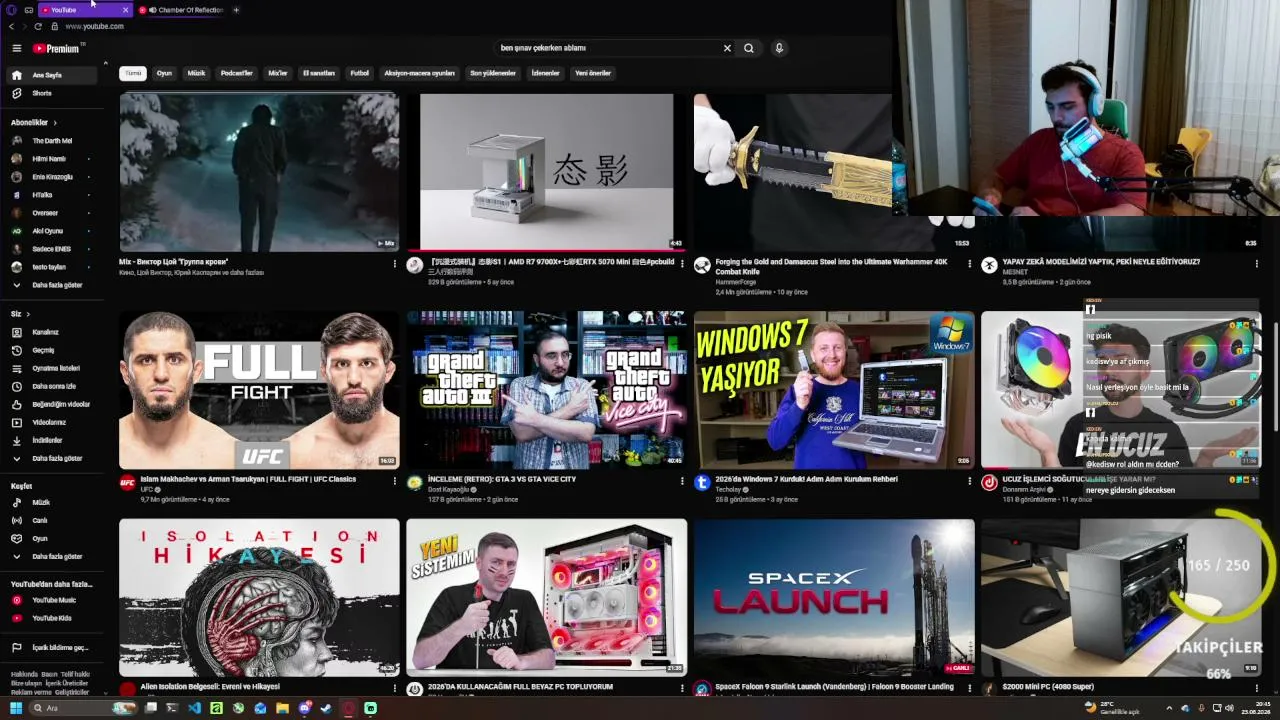The width and height of the screenshot is (1280, 720).
Task: Go to Ana Sayfa home
Action: pos(54,75)
